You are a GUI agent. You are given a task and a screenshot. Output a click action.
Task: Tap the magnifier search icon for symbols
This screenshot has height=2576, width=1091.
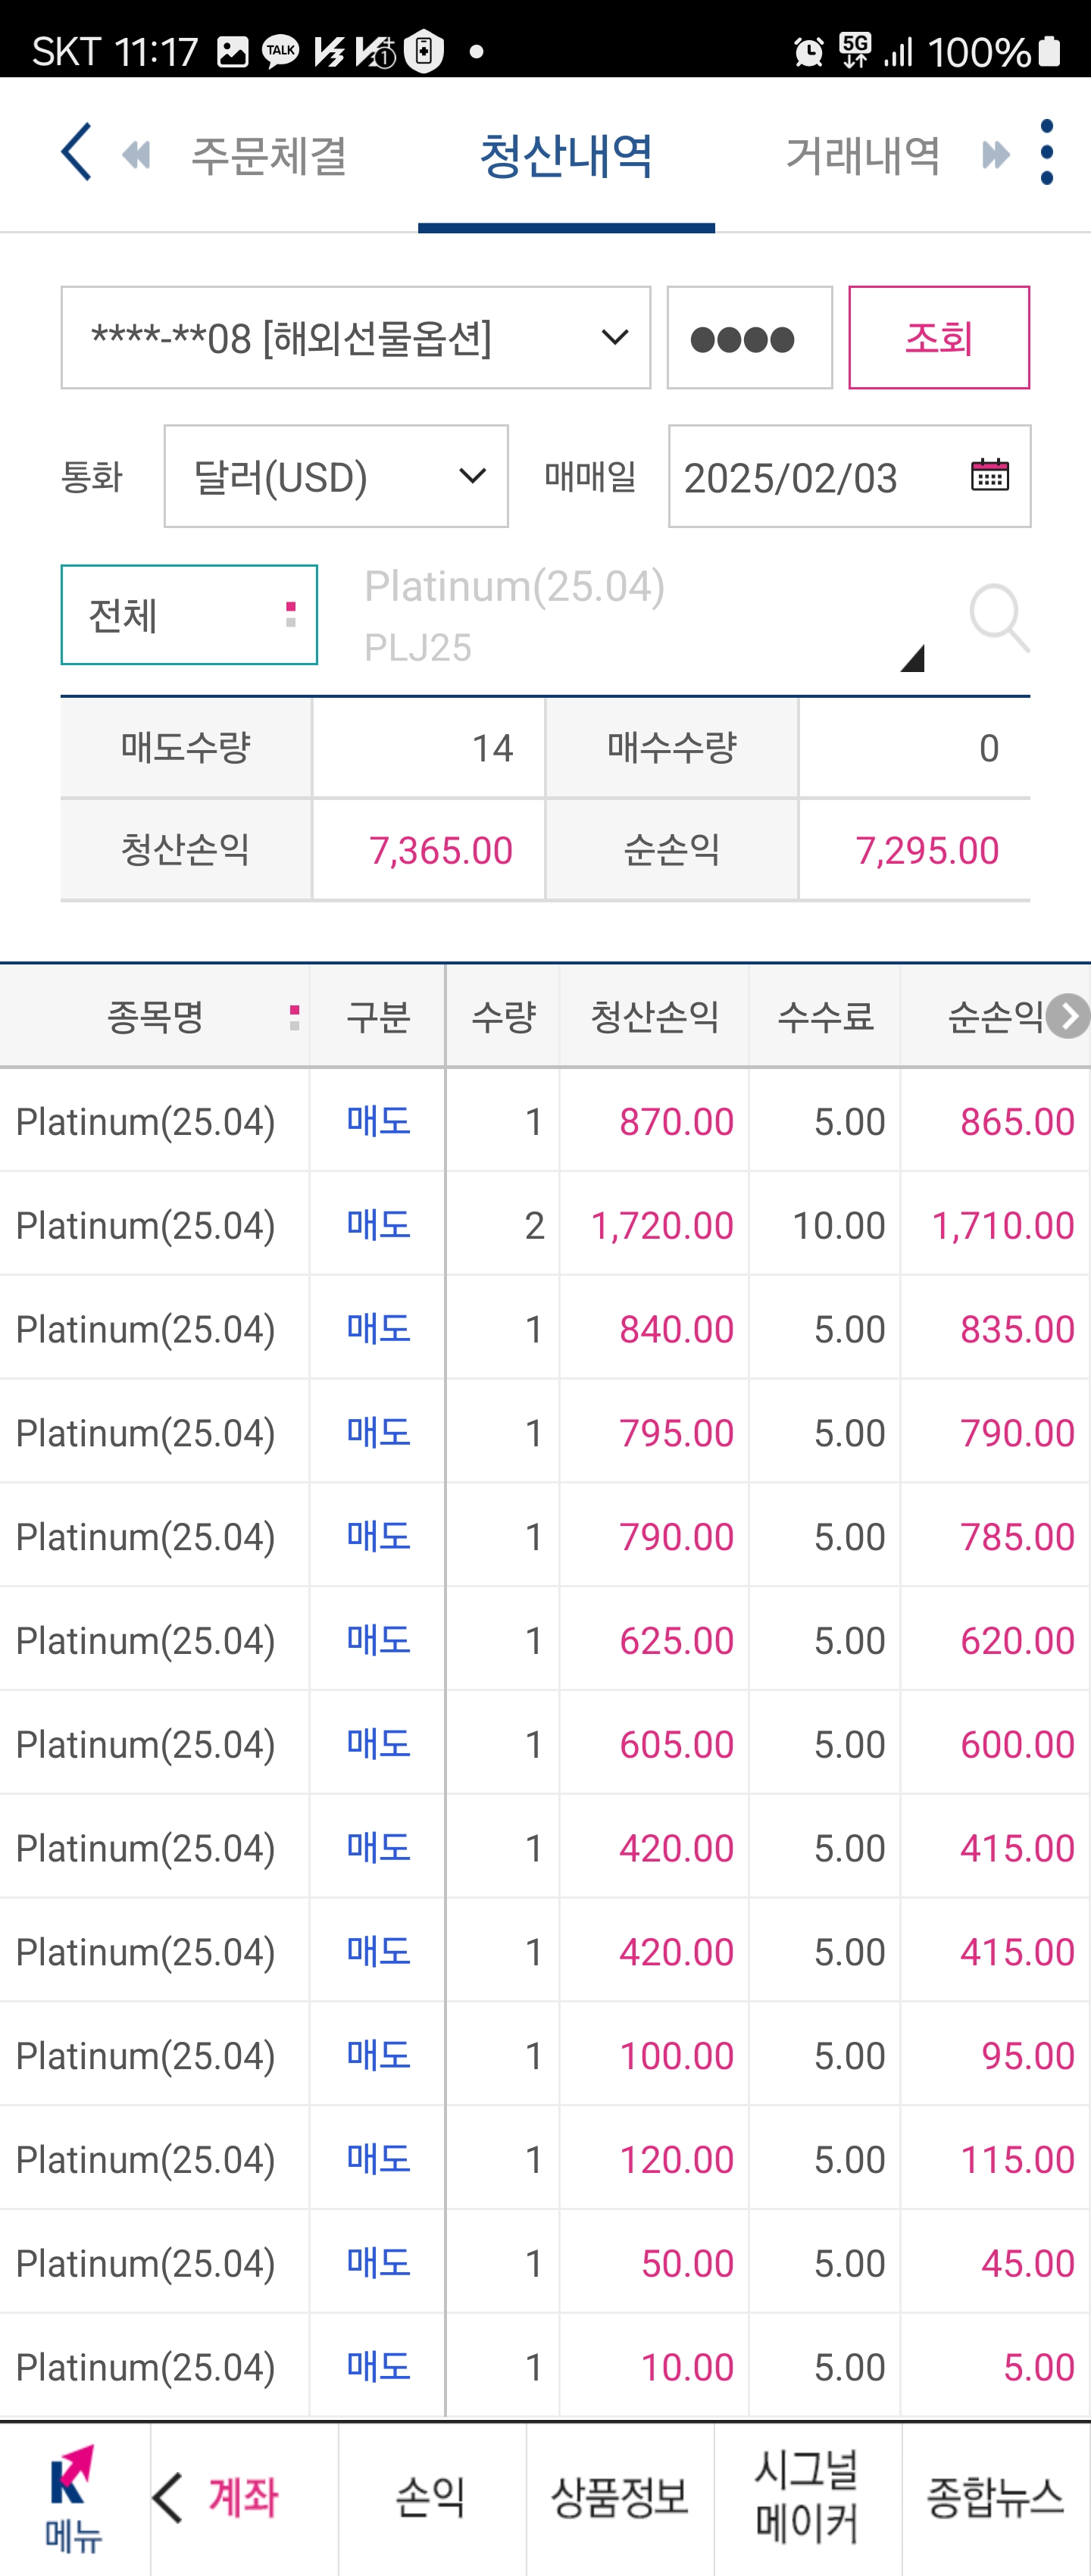coord(999,618)
